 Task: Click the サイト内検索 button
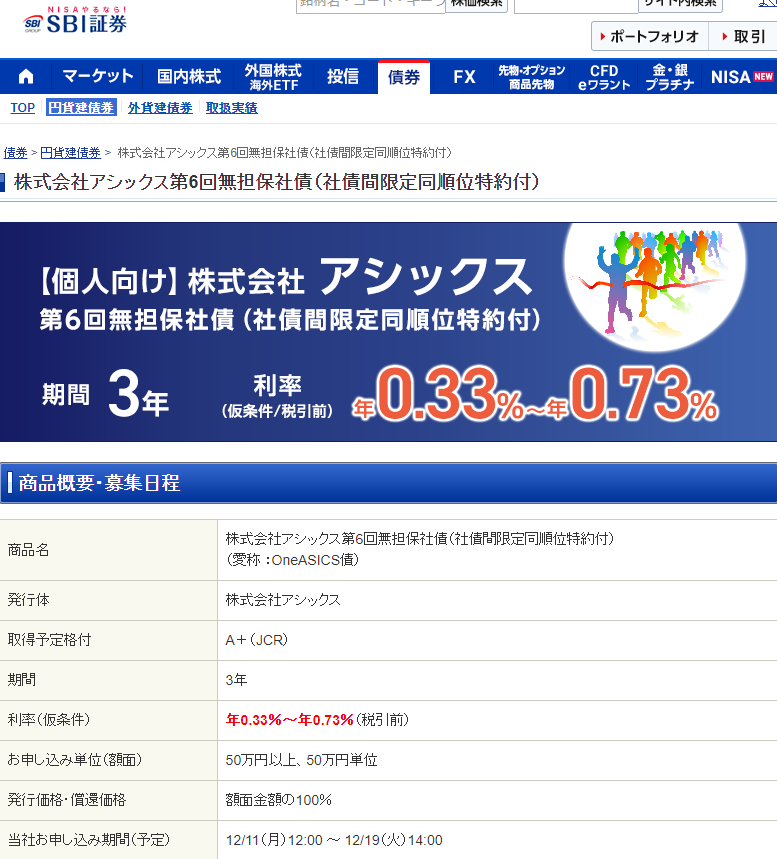[680, 4]
